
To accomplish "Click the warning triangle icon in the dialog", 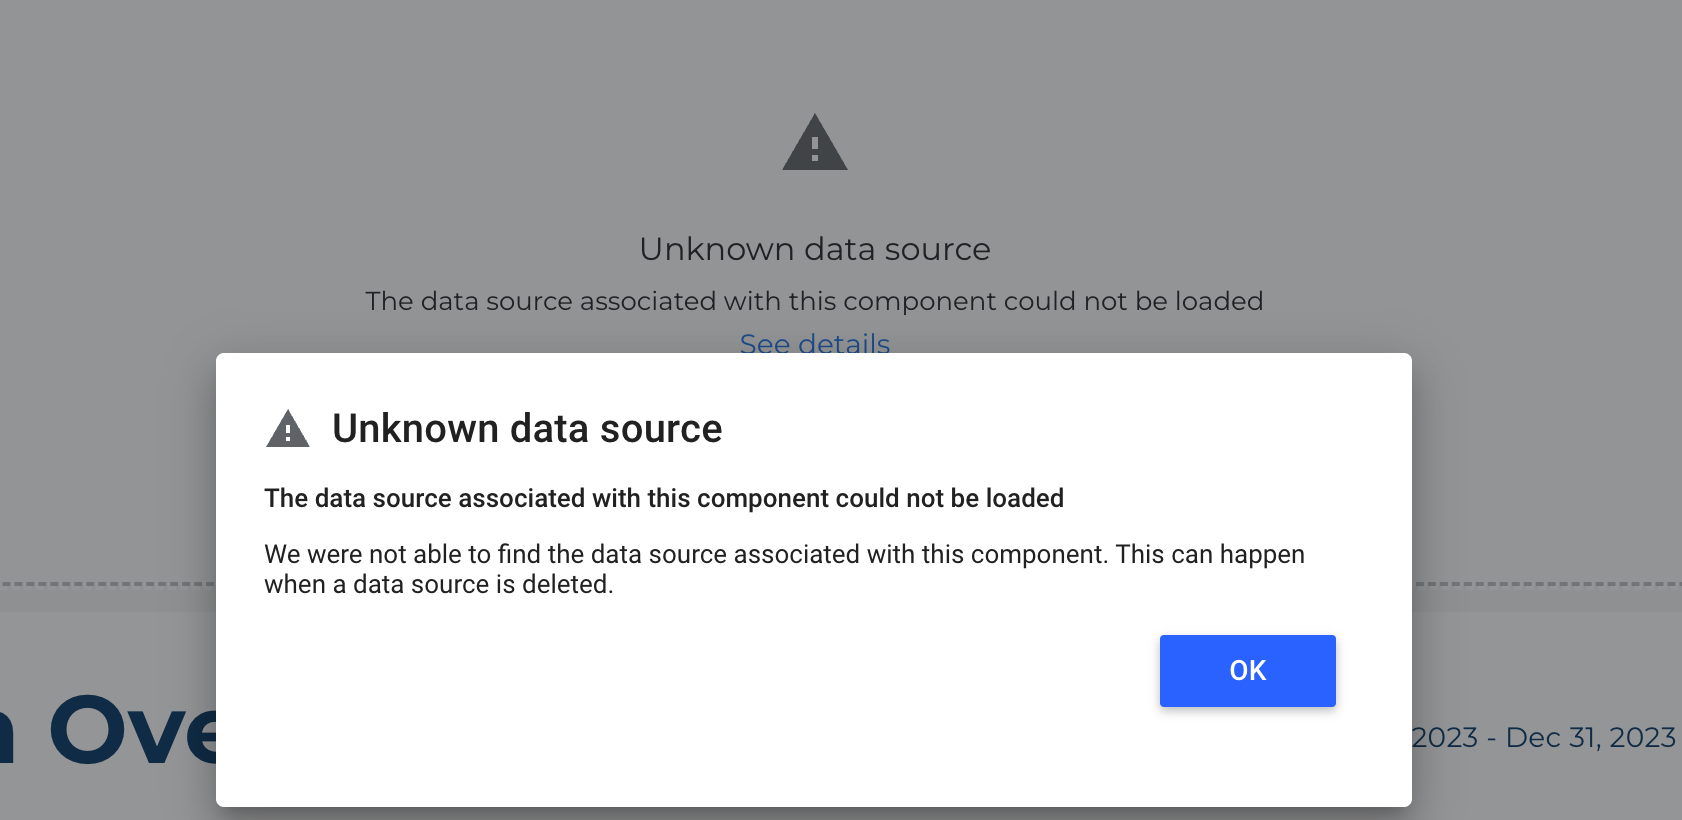I will coord(288,429).
